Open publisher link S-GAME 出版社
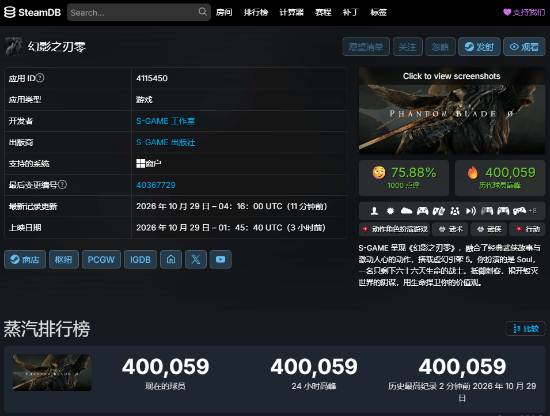Viewport: 550px width, 416px height. (166, 142)
